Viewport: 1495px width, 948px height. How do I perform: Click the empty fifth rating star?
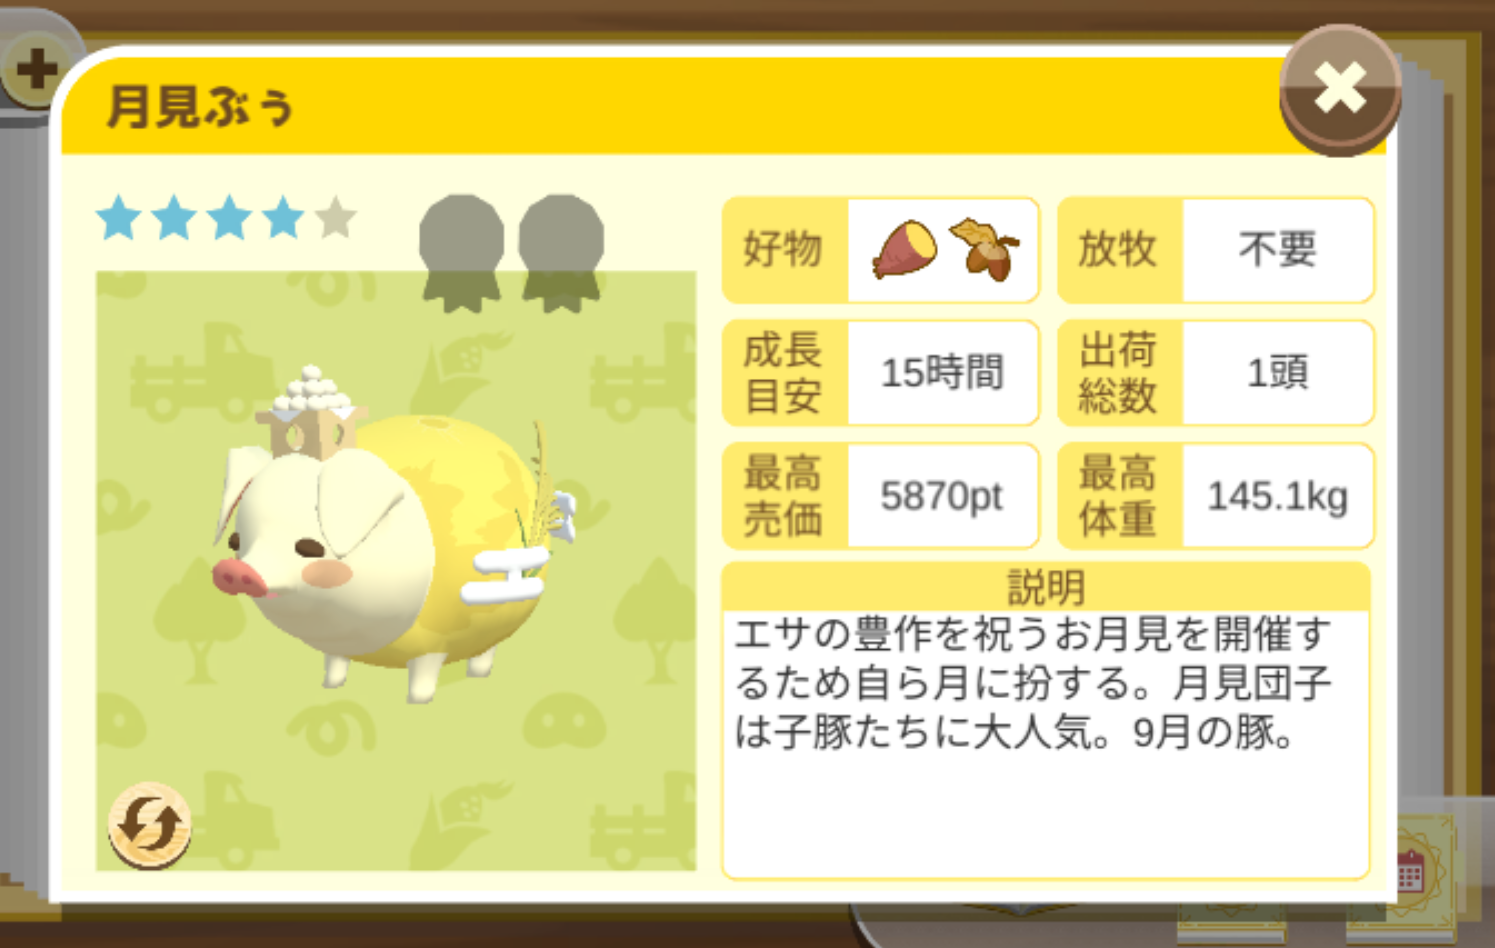click(x=336, y=218)
